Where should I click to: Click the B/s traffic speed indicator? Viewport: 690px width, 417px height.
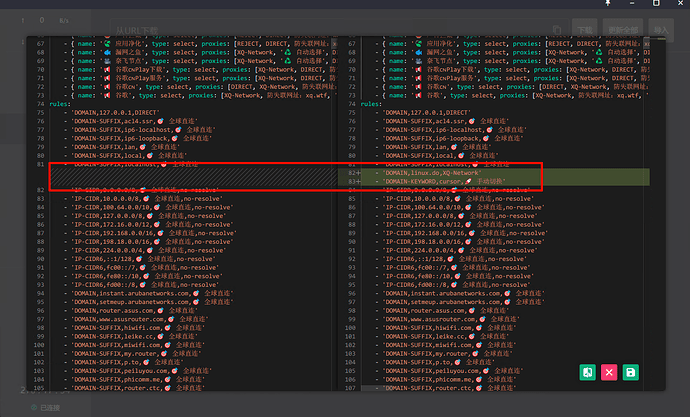pos(64,20)
